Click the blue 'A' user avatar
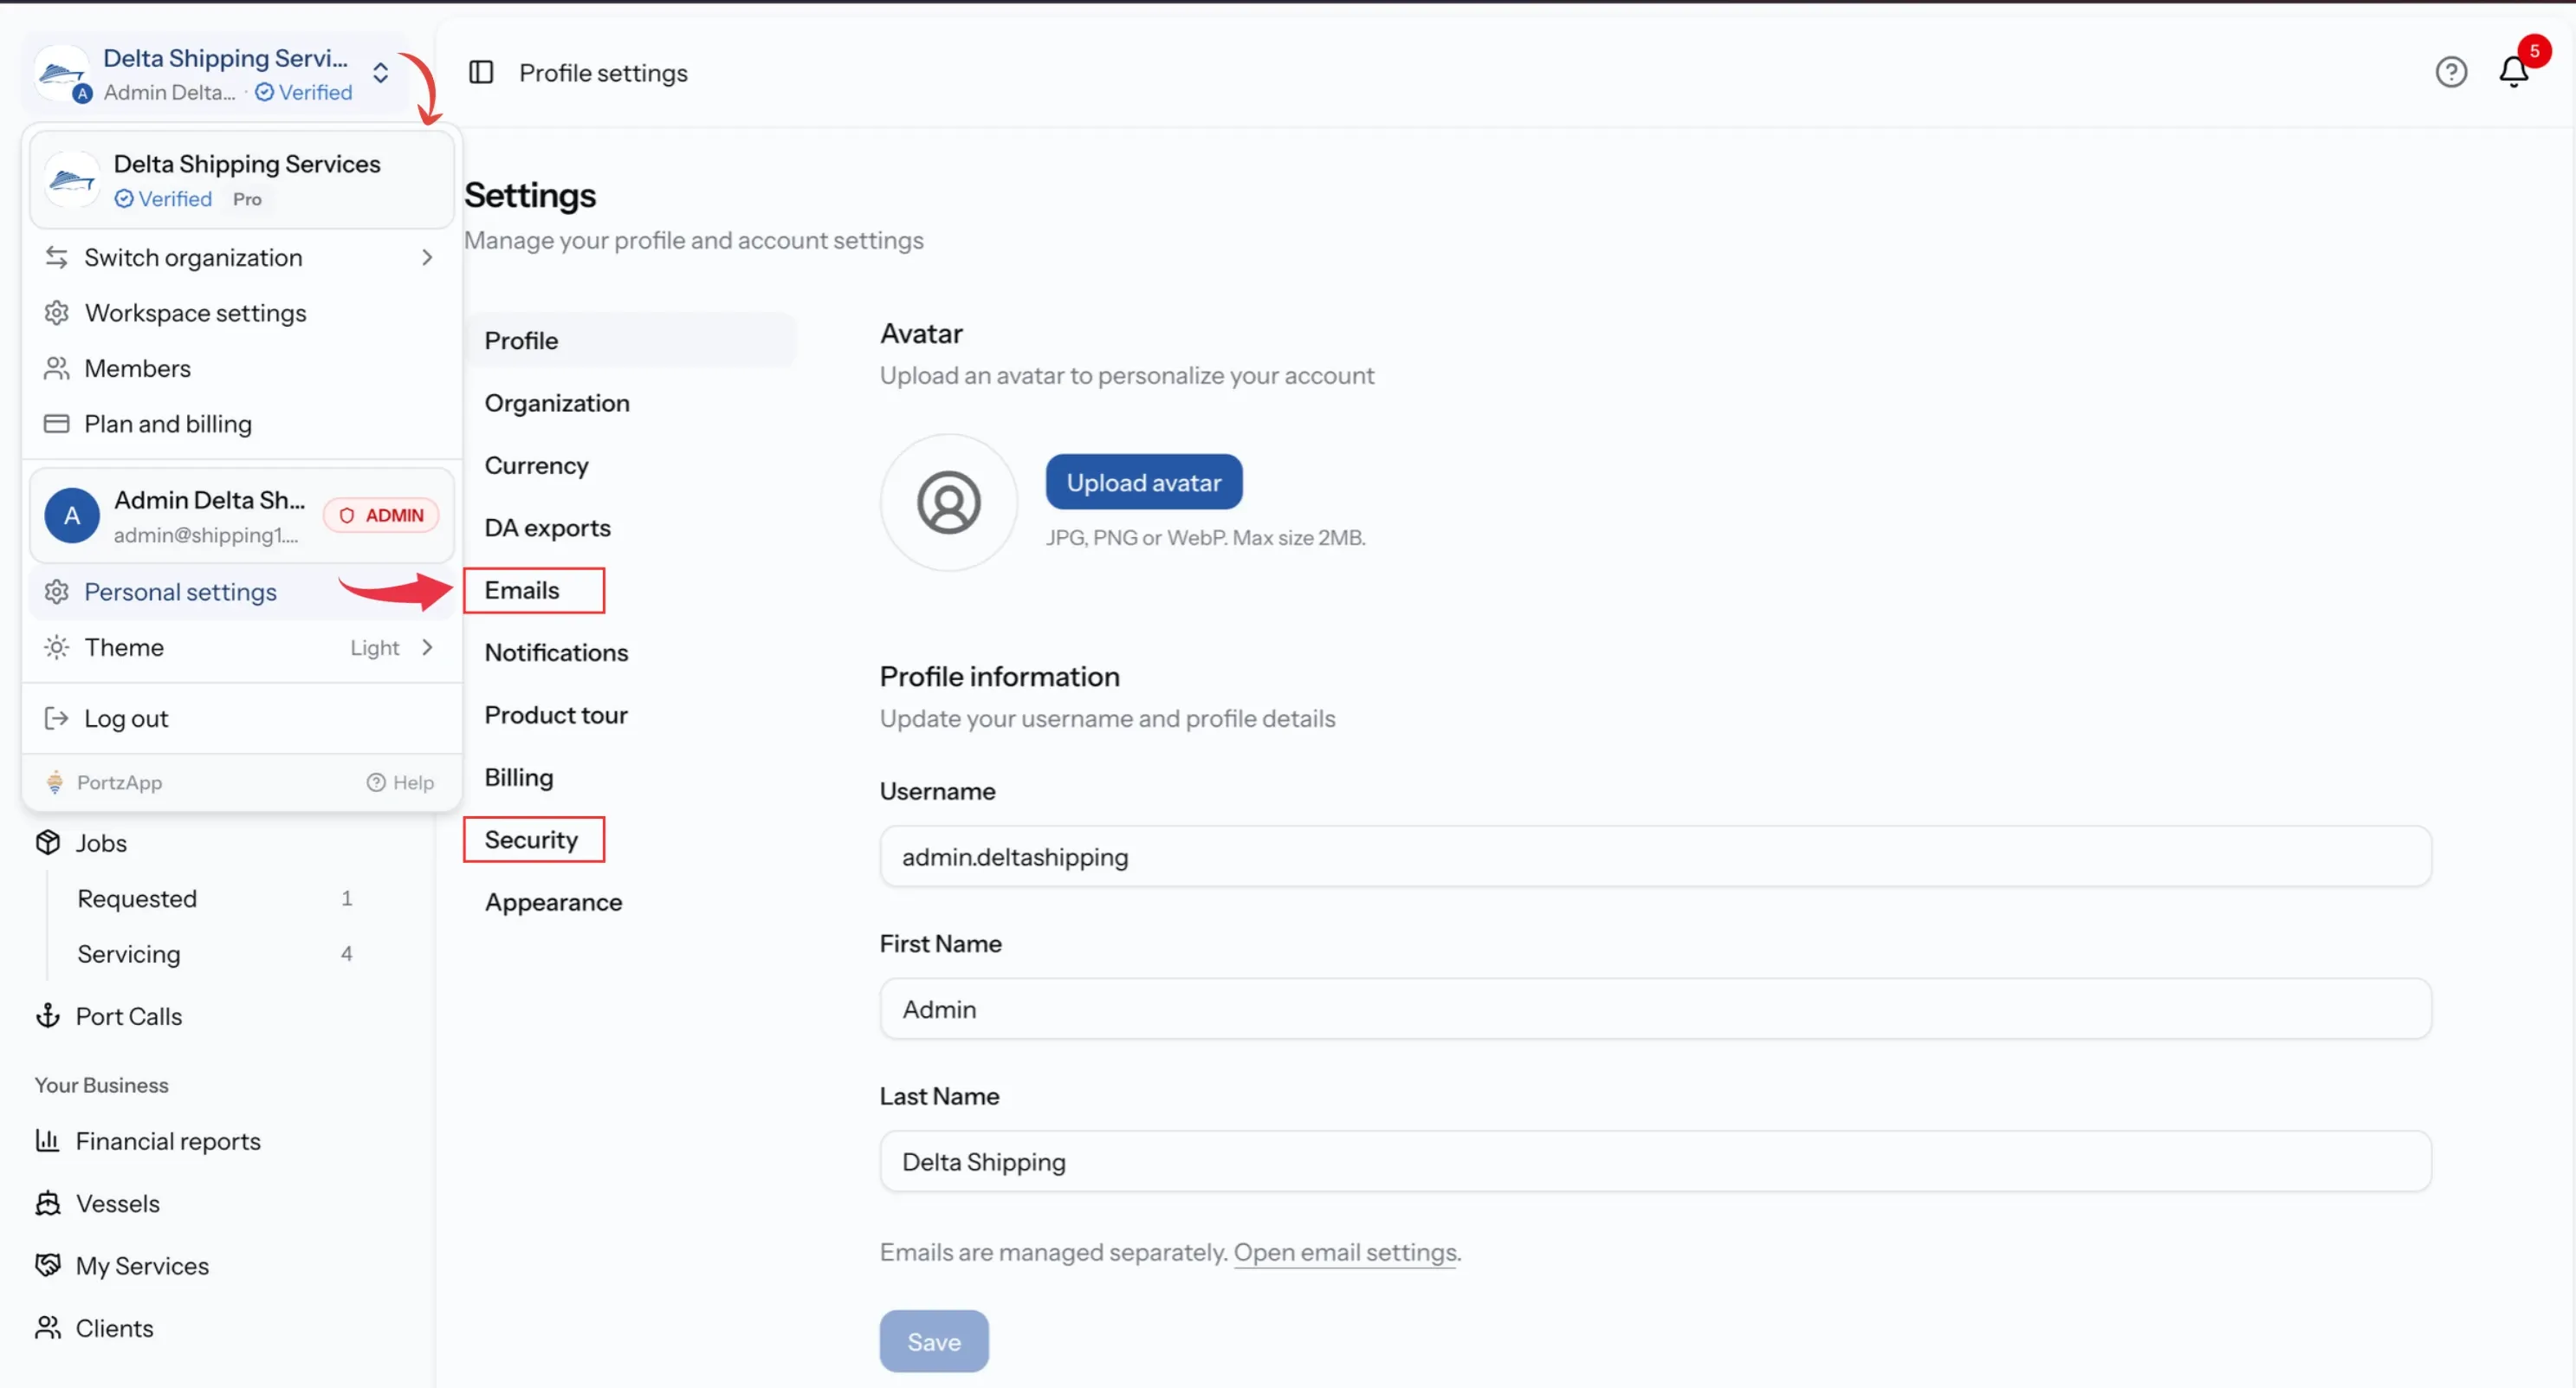This screenshot has height=1388, width=2576. coord(72,516)
